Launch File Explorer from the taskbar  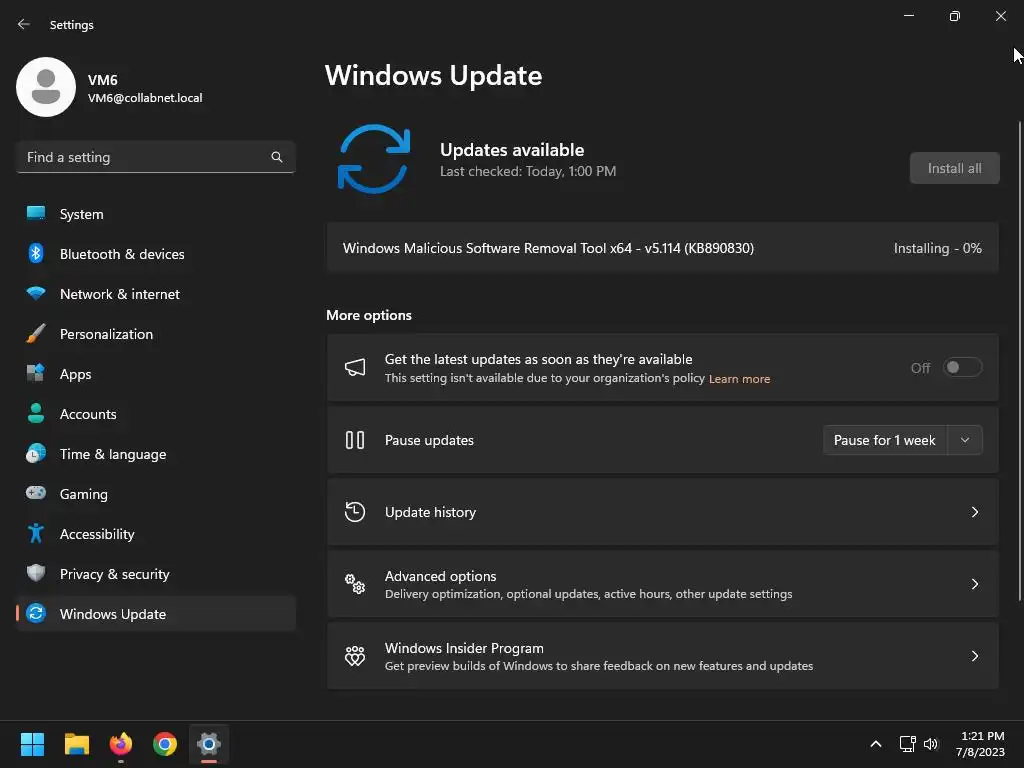[x=76, y=744]
